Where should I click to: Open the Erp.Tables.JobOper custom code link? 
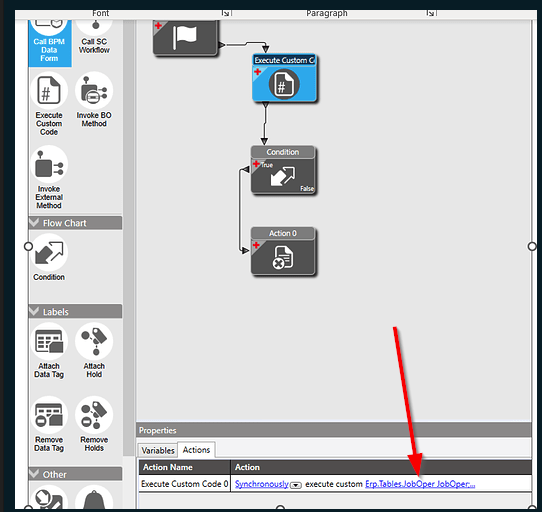(x=420, y=484)
